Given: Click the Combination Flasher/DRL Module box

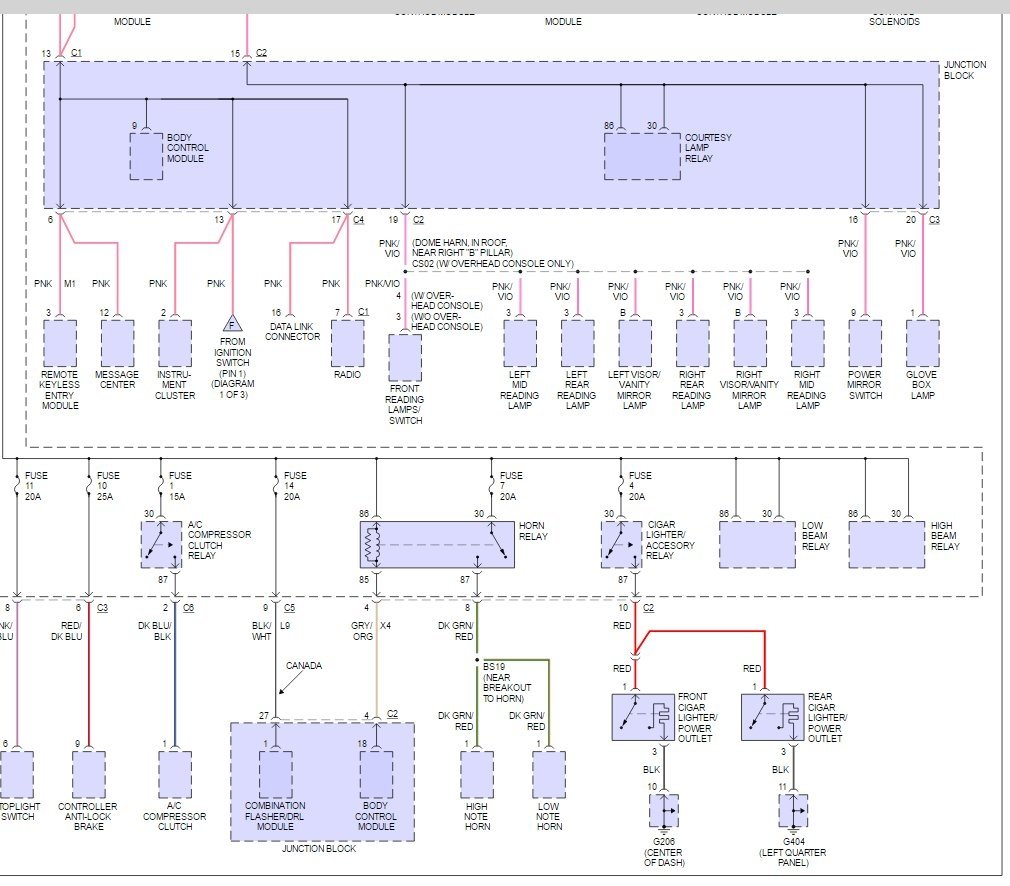Looking at the screenshot, I should [x=276, y=774].
